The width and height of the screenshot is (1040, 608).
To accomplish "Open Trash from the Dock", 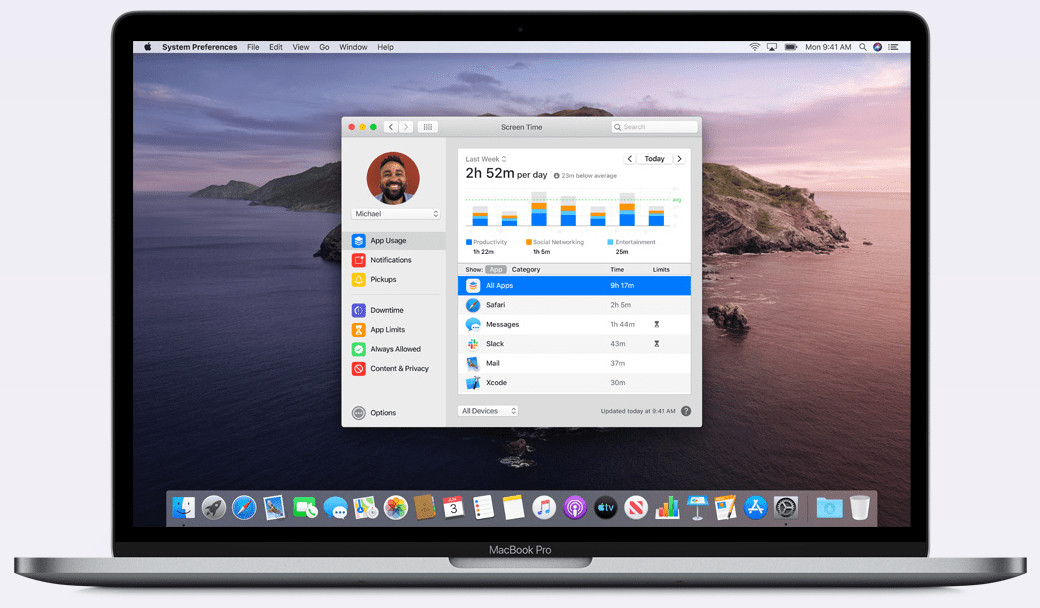I will [x=860, y=508].
